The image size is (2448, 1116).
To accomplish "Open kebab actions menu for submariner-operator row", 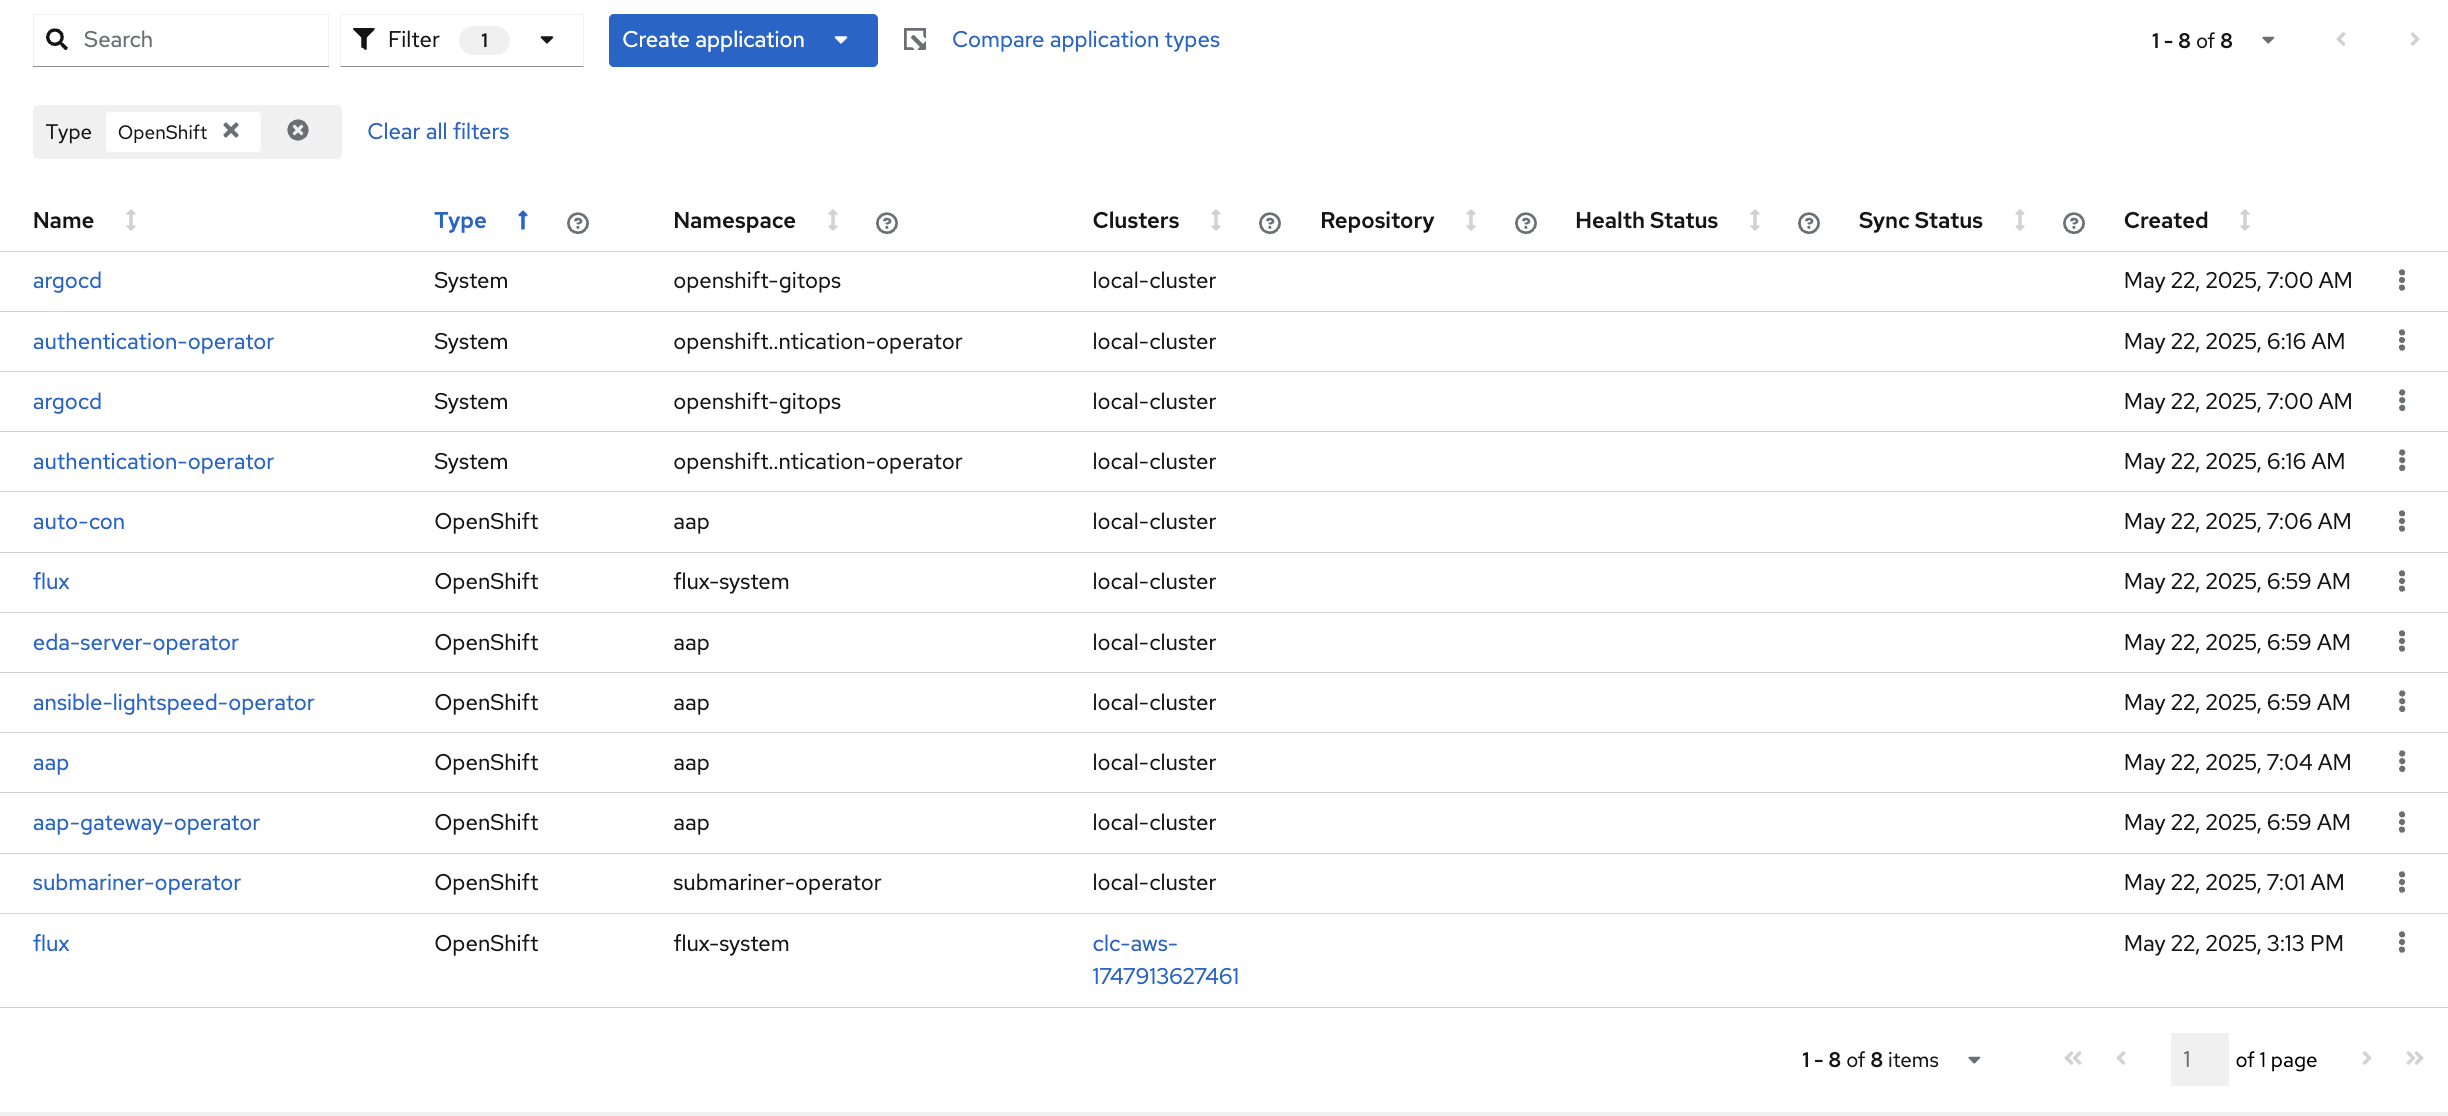I will click(x=2401, y=883).
